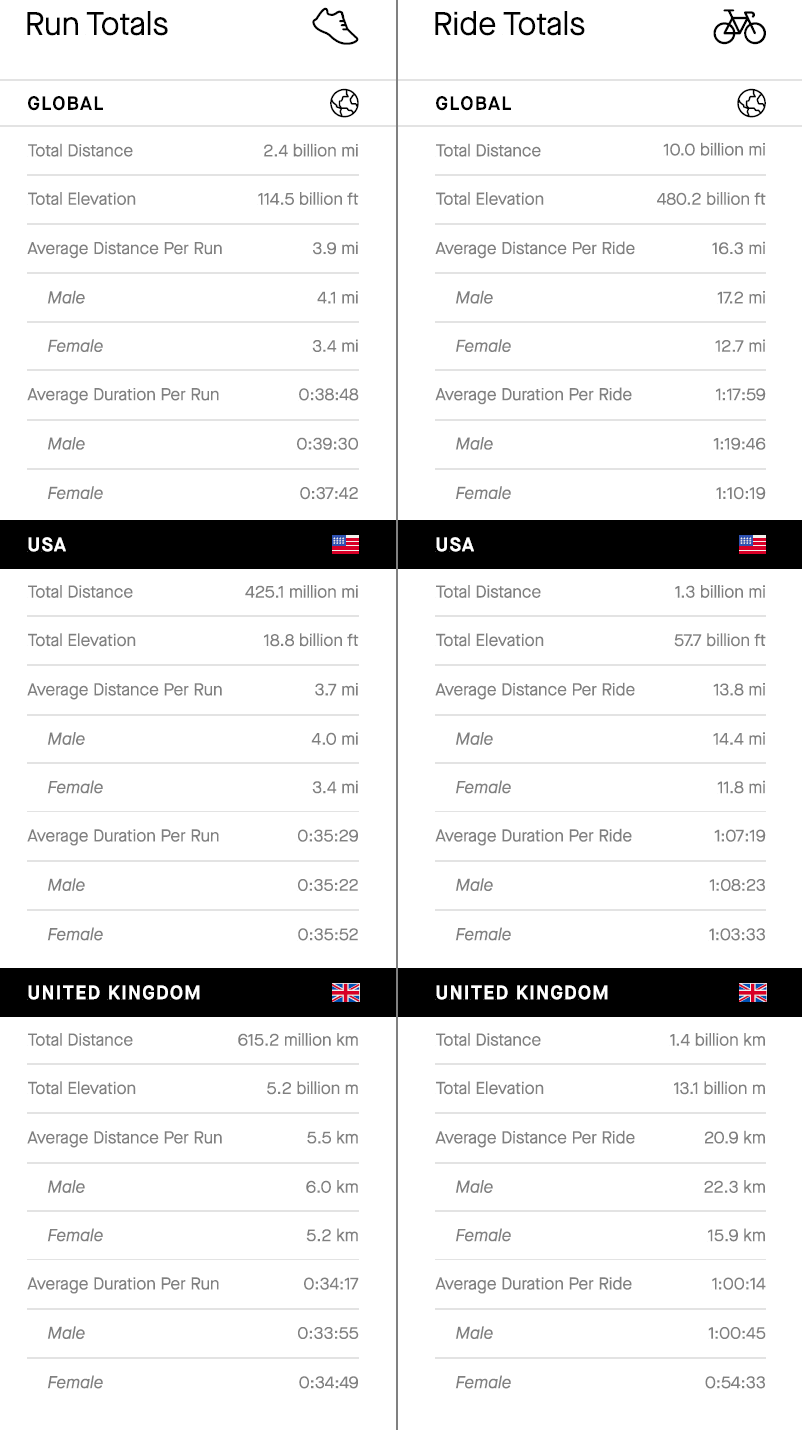Click UK ride Total Distance 1.4 billion km
Image resolution: width=802 pixels, height=1430 pixels.
pos(717,1040)
